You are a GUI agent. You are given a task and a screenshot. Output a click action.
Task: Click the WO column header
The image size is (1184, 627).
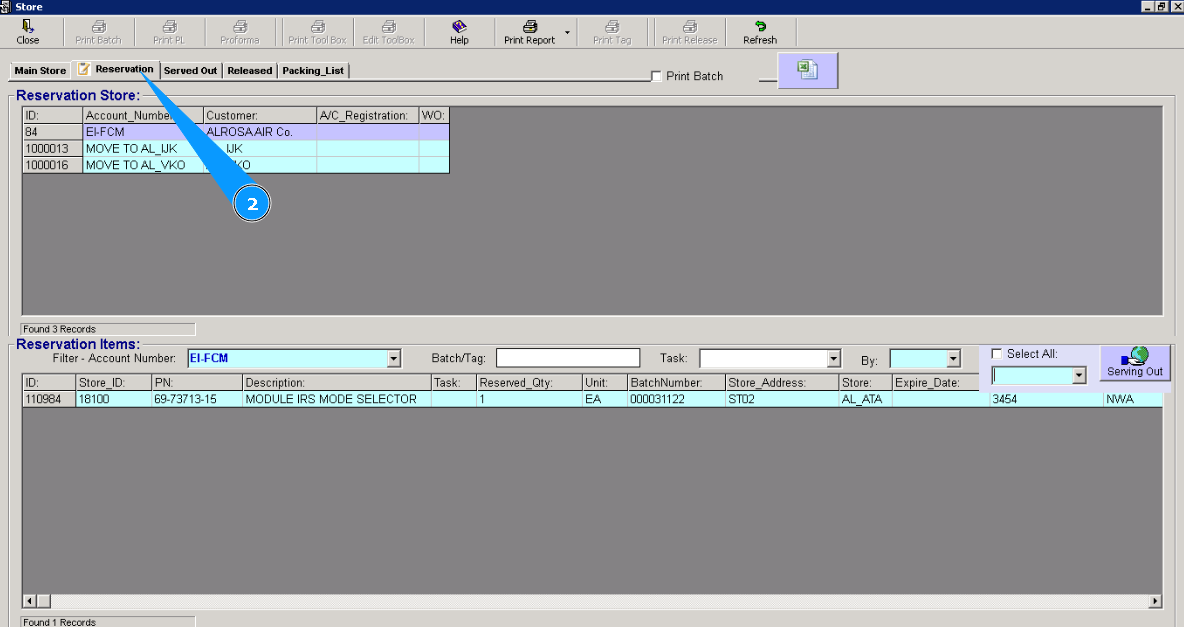click(x=434, y=116)
